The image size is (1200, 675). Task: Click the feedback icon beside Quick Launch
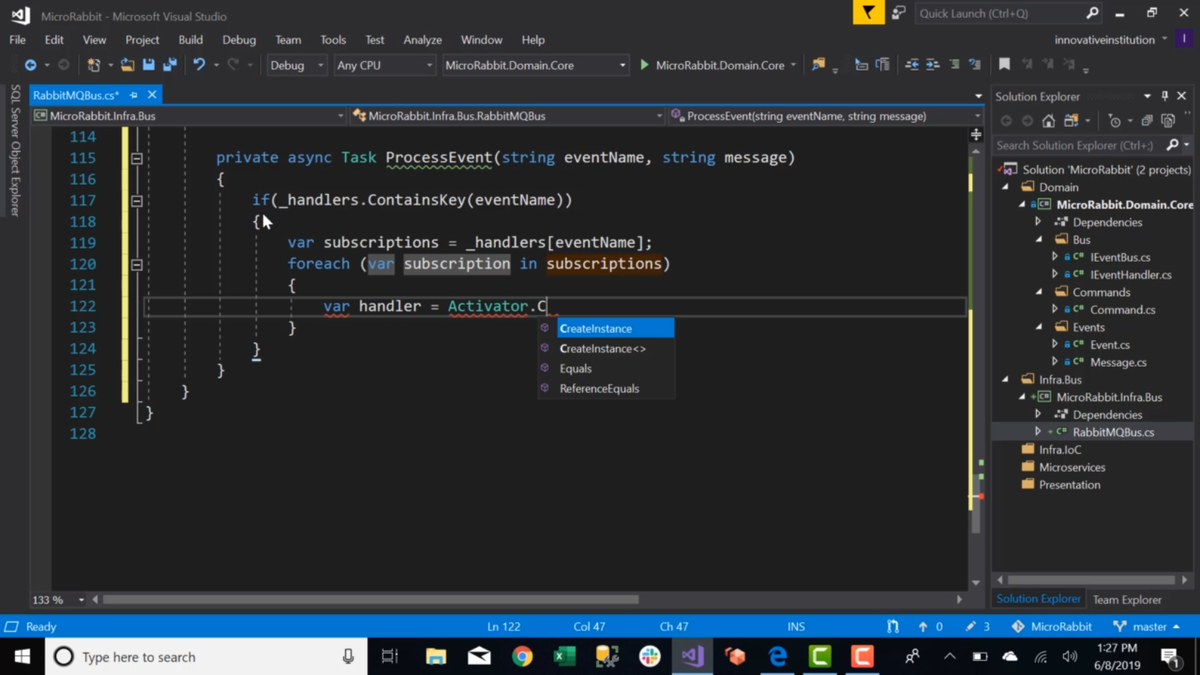coord(898,13)
